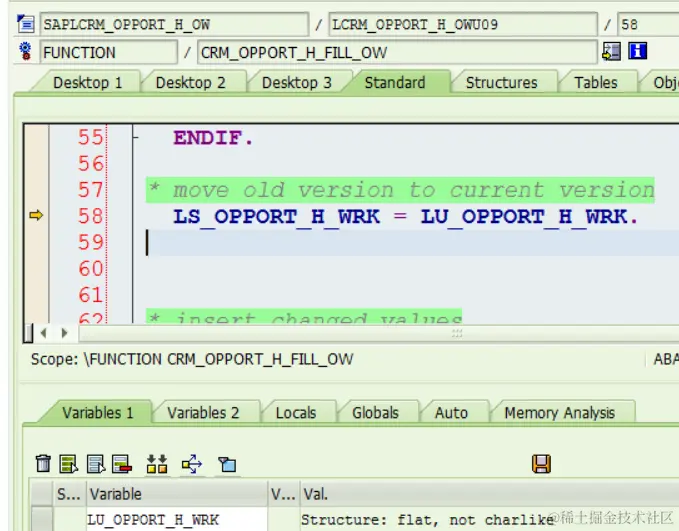
Task: Click the gear icon beside the FUNCTION field
Action: (26, 51)
